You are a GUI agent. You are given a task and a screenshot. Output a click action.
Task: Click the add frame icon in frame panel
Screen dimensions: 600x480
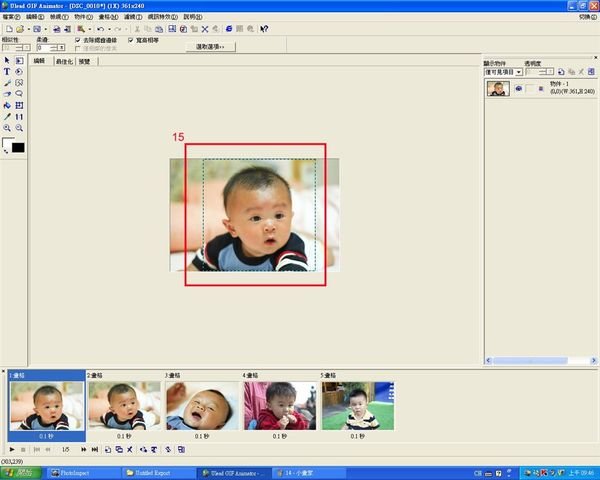tap(108, 449)
